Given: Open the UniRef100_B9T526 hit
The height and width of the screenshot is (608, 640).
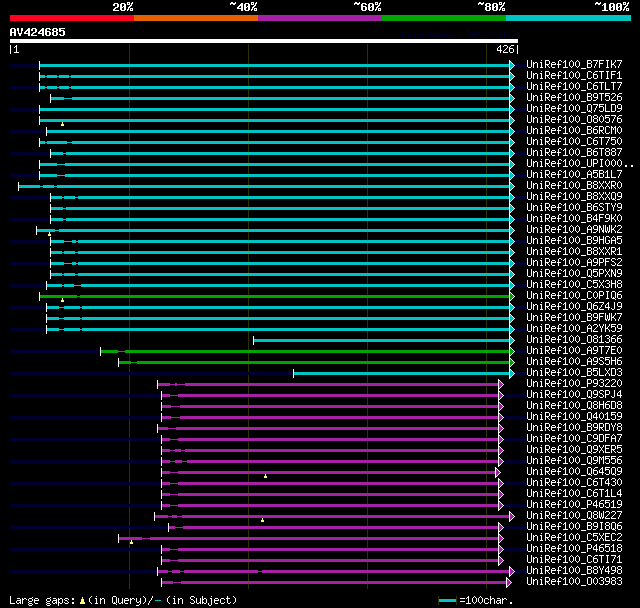Looking at the screenshot, I should (x=574, y=98).
